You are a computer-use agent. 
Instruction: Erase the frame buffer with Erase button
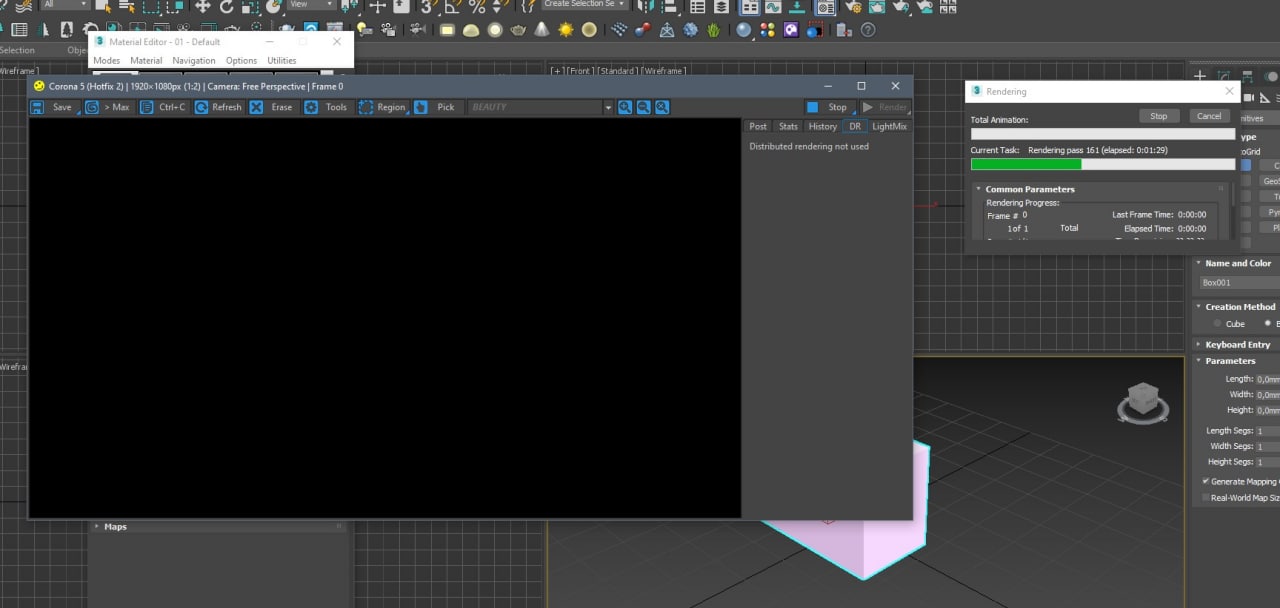click(x=273, y=107)
